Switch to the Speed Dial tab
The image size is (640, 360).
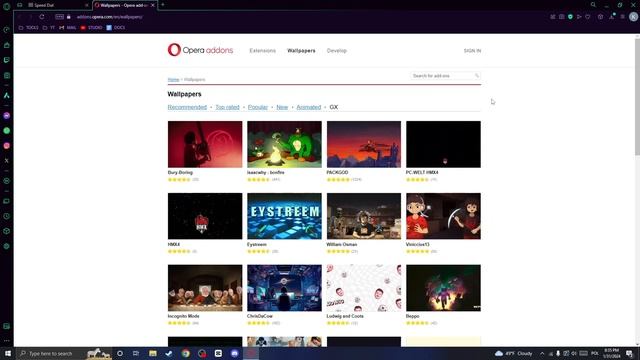click(57, 5)
